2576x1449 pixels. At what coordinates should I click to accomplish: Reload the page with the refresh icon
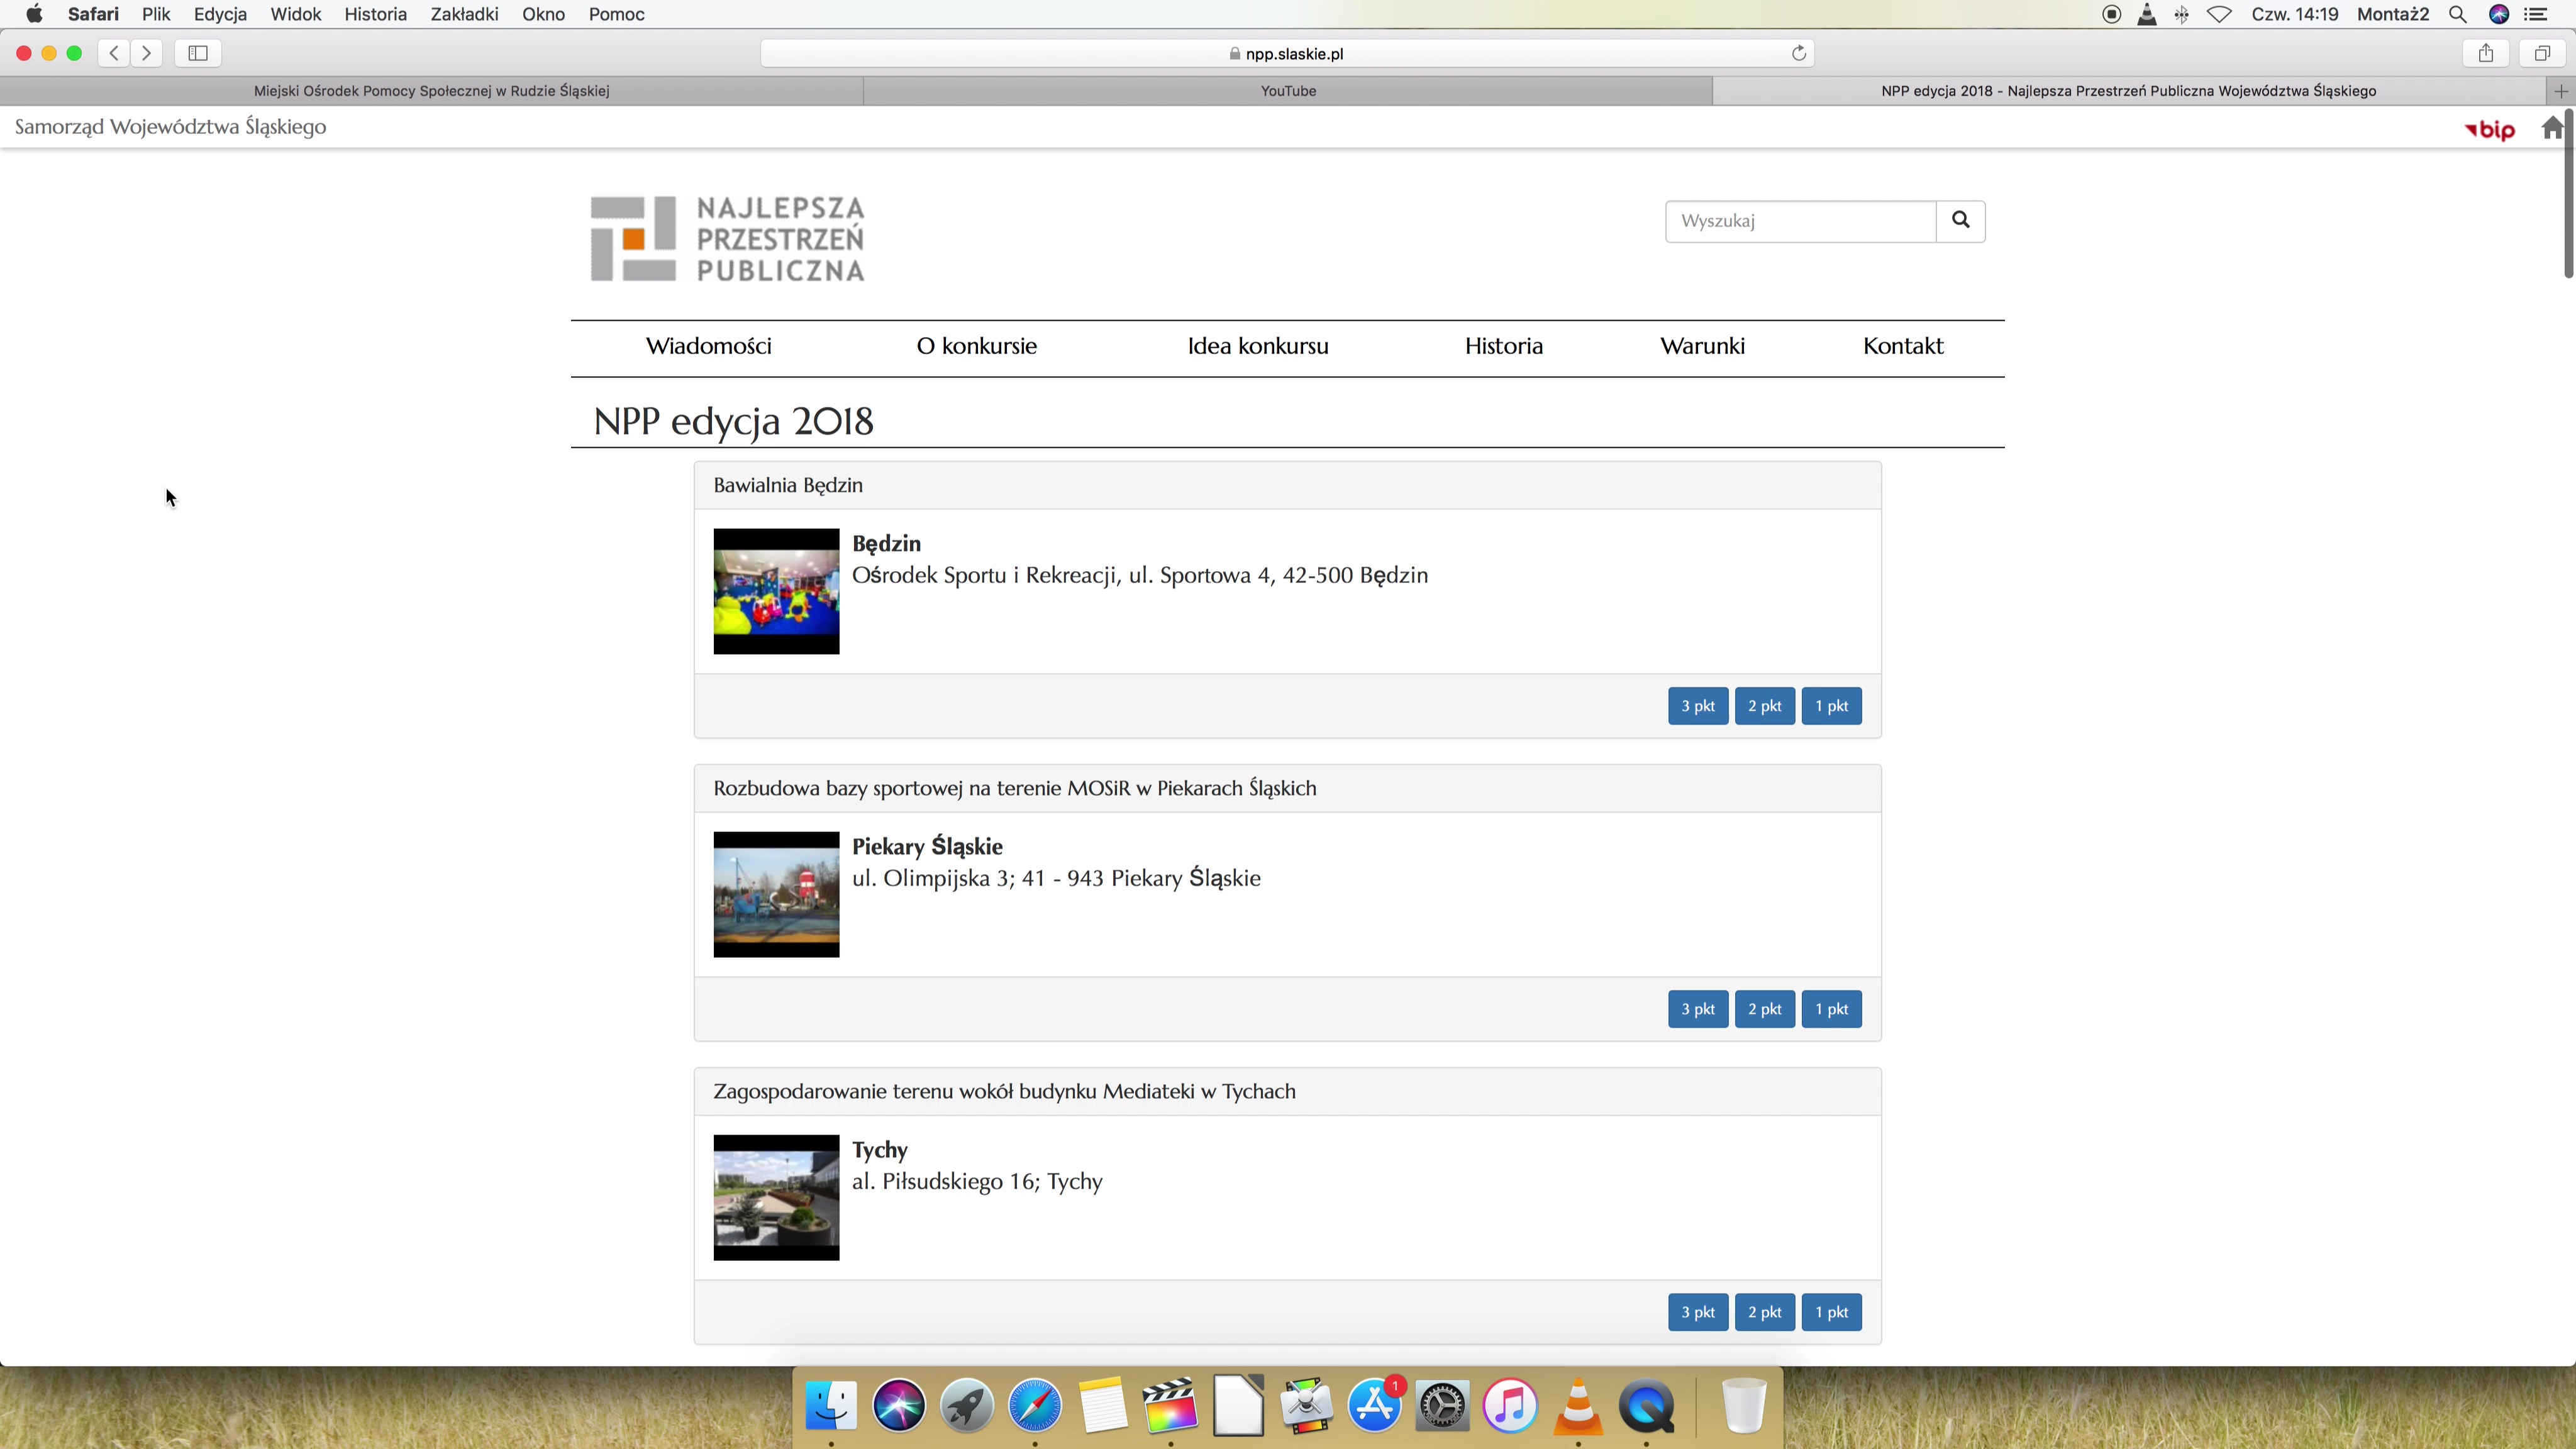tap(1798, 53)
